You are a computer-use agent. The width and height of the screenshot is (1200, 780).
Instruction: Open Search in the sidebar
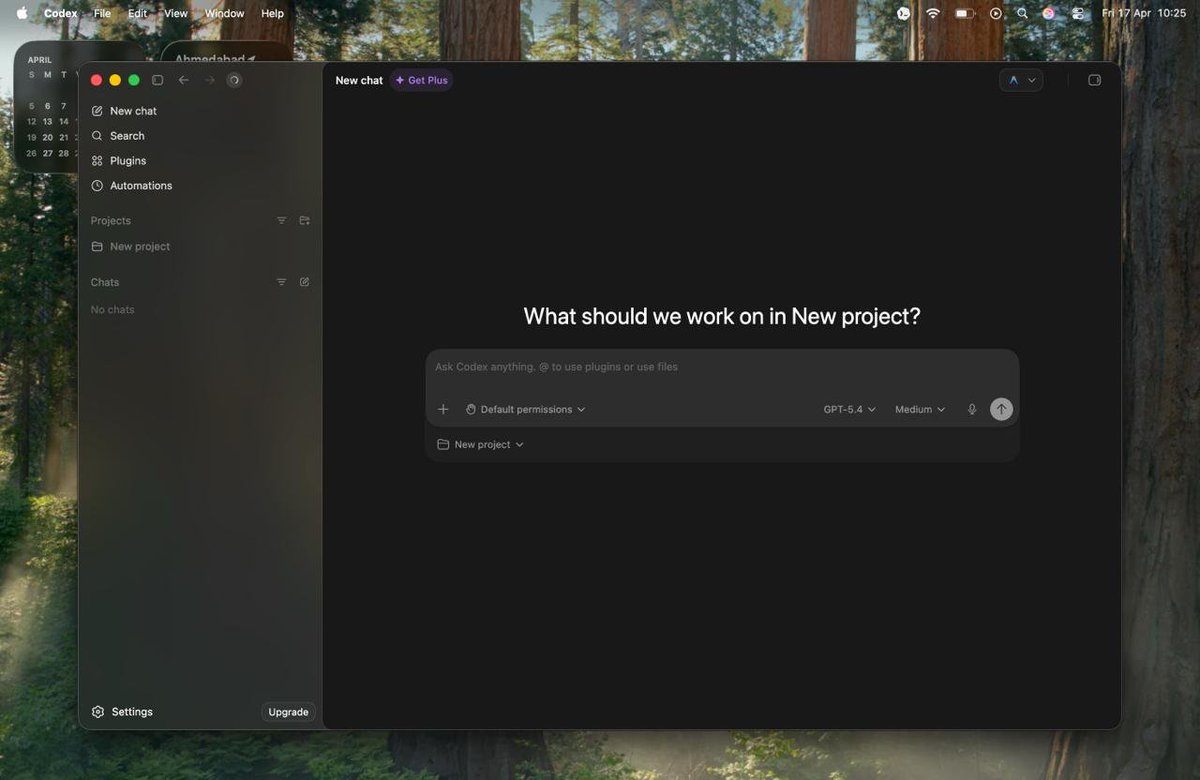[118, 136]
